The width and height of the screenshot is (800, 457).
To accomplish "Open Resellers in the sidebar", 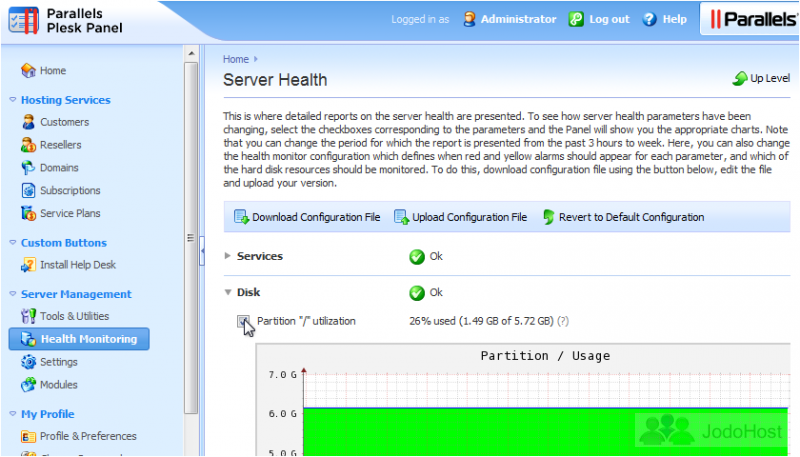I will point(61,145).
